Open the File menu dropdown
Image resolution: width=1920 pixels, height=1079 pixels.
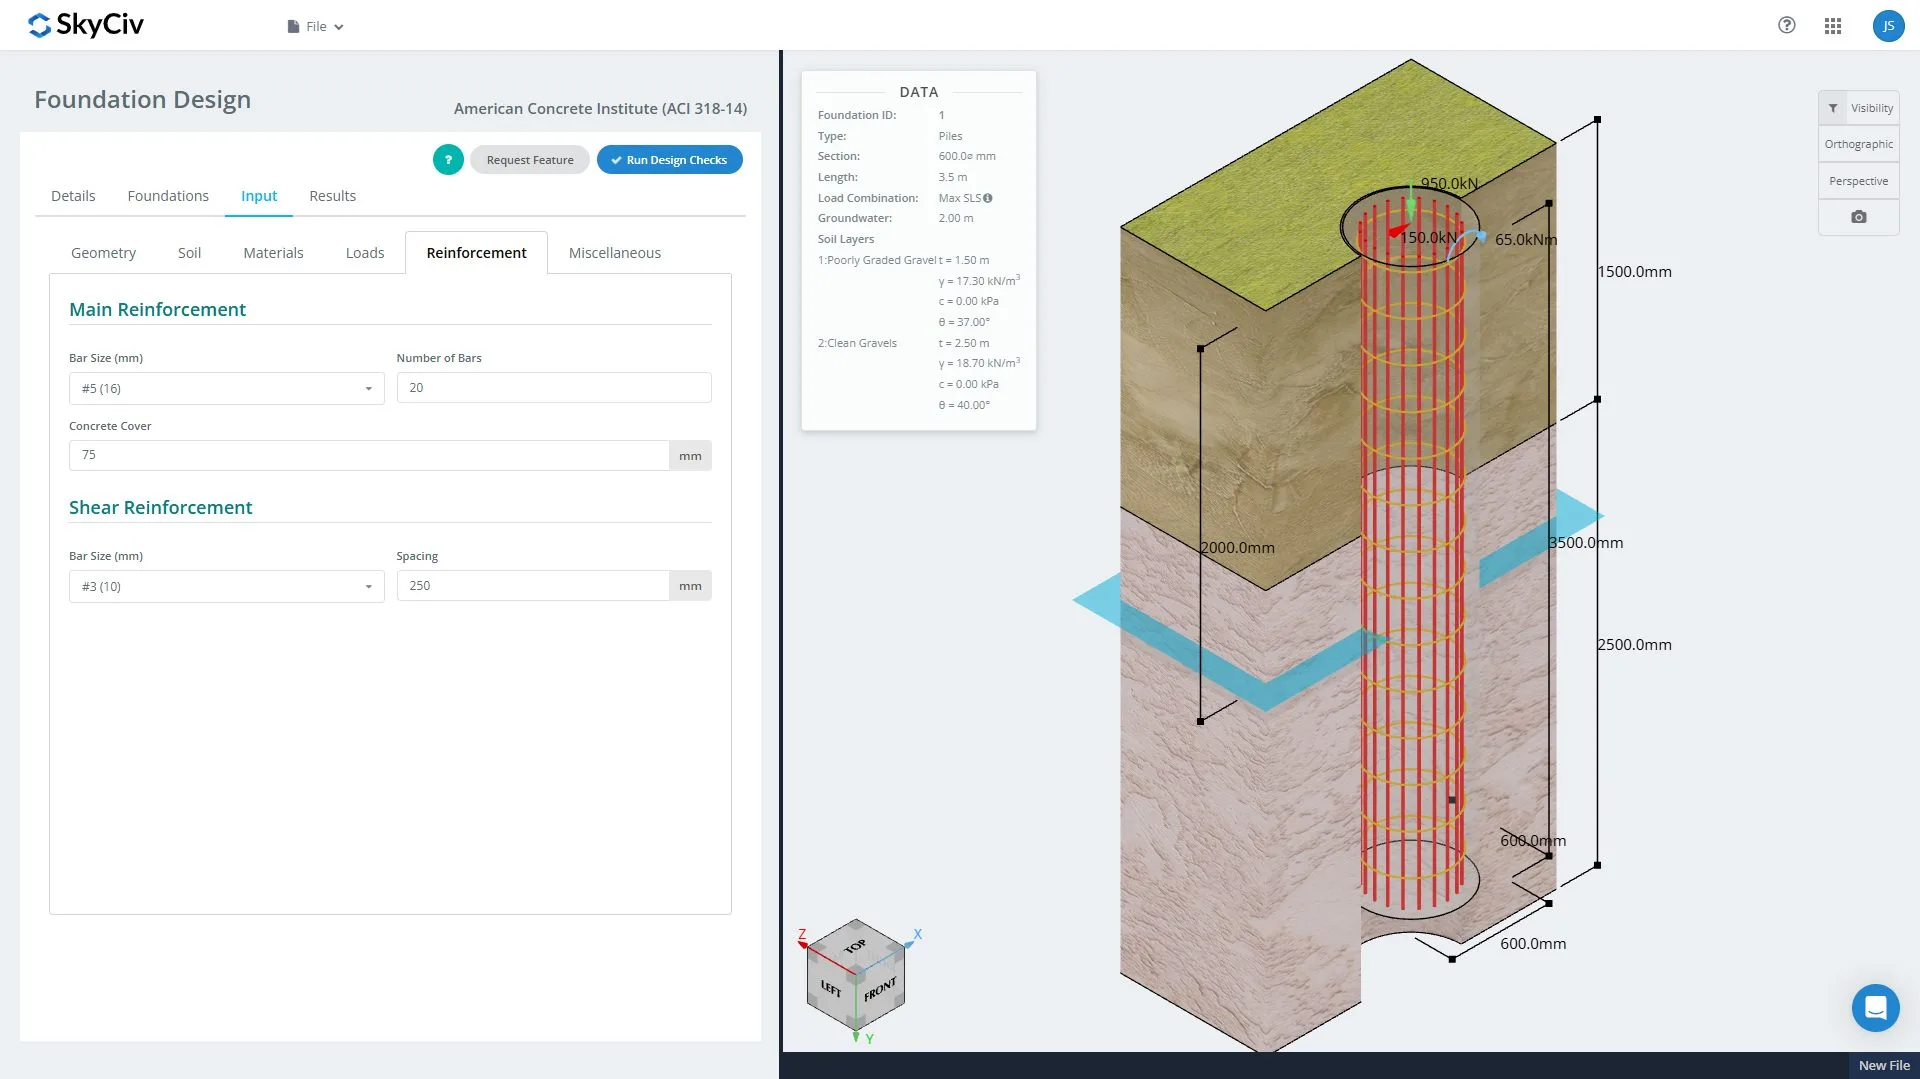click(x=315, y=27)
